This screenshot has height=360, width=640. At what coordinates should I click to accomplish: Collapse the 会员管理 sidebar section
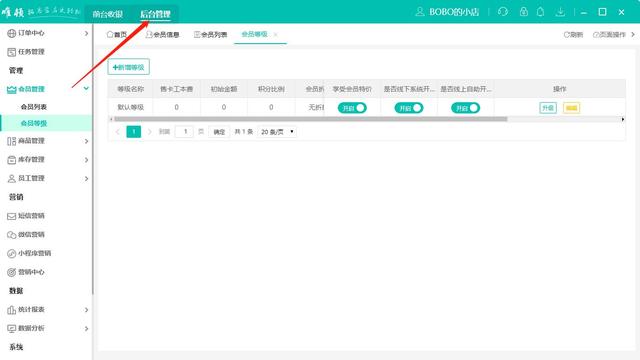point(47,89)
